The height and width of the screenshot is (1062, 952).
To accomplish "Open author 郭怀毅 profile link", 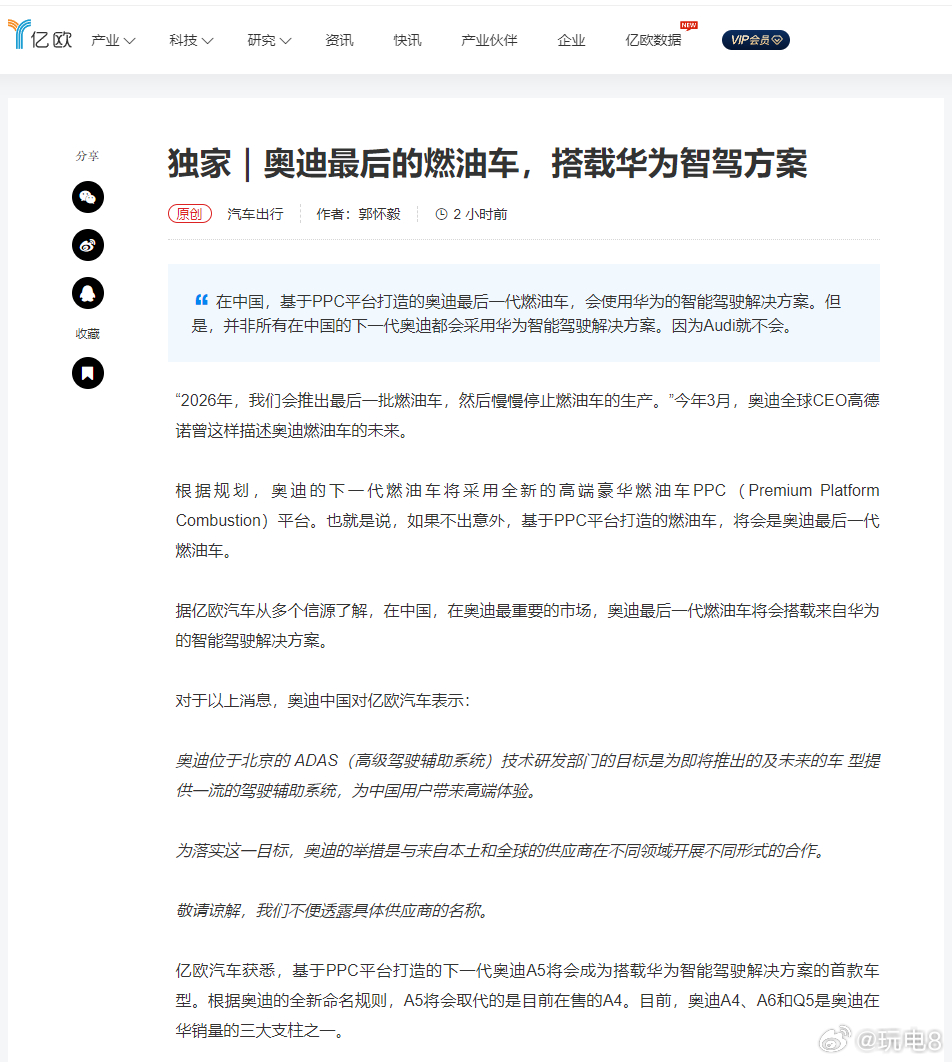I will pyautogui.click(x=379, y=214).
